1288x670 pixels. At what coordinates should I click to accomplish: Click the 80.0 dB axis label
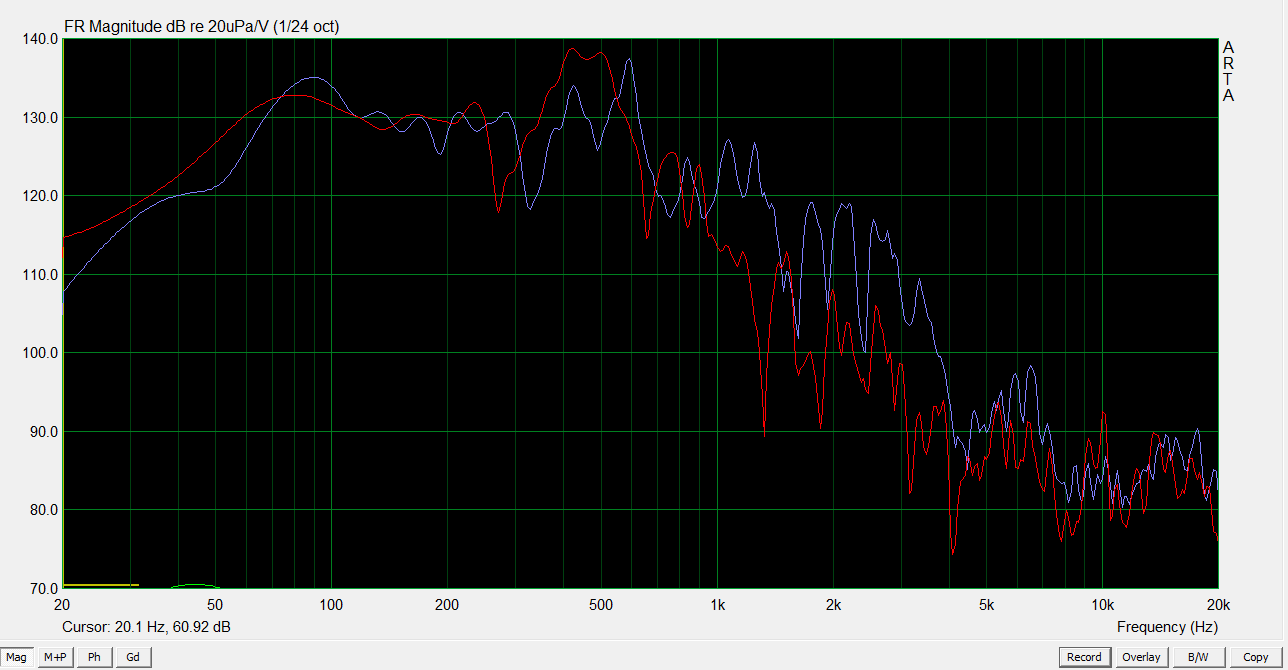42,510
